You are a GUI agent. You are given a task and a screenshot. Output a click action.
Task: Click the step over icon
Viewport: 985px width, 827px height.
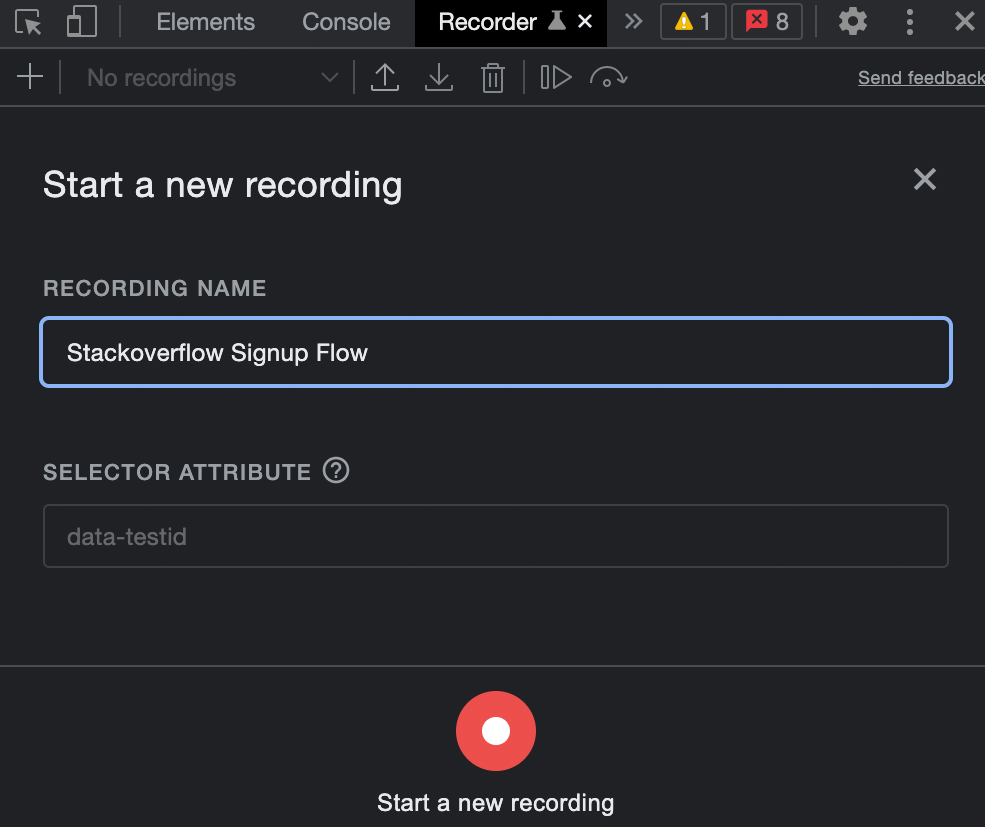click(x=608, y=78)
